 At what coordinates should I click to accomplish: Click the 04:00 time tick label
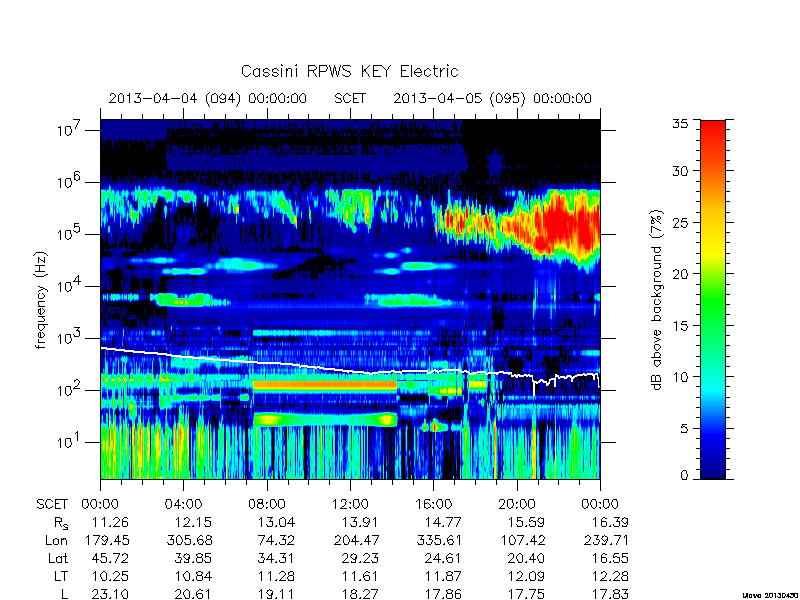tap(183, 505)
